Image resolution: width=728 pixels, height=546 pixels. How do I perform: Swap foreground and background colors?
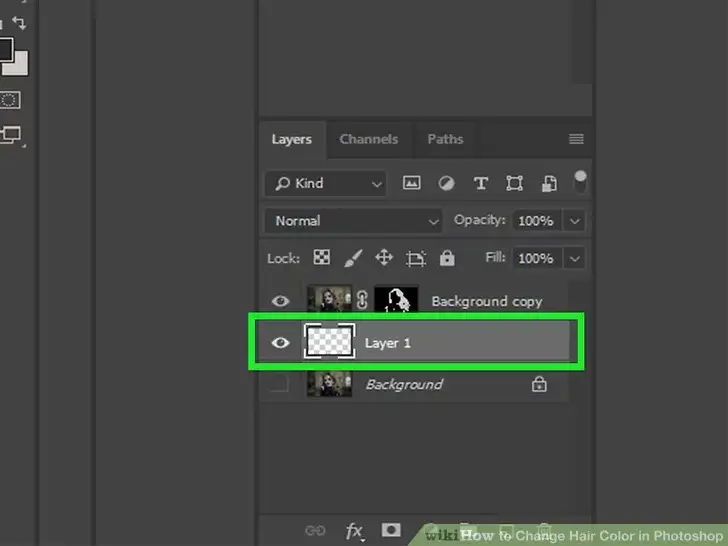tap(19, 22)
